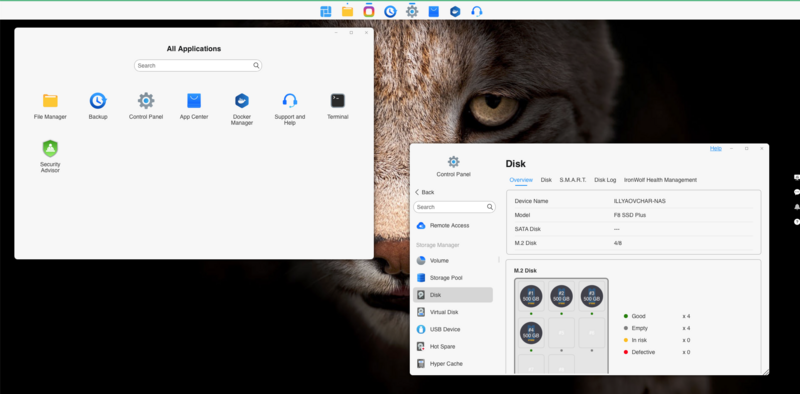Open File Manager from the top taskbar

pos(347,11)
